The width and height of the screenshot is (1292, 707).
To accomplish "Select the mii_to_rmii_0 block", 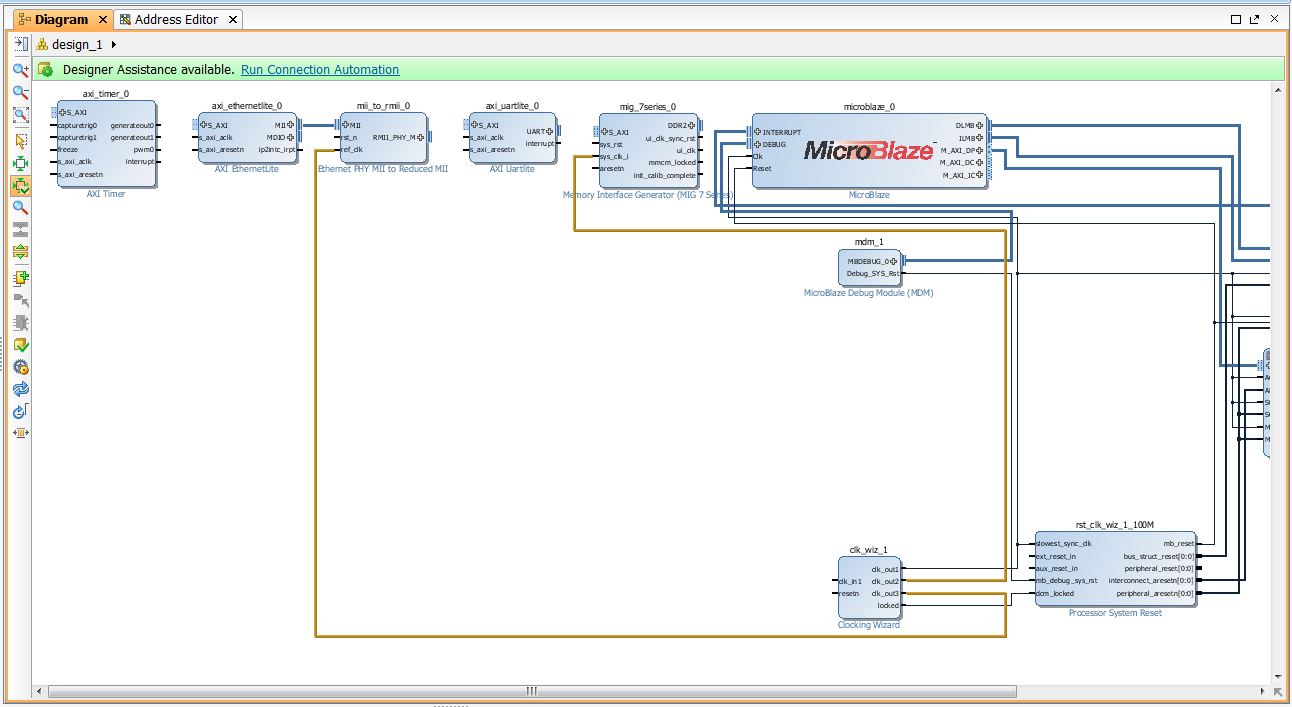I will [383, 137].
